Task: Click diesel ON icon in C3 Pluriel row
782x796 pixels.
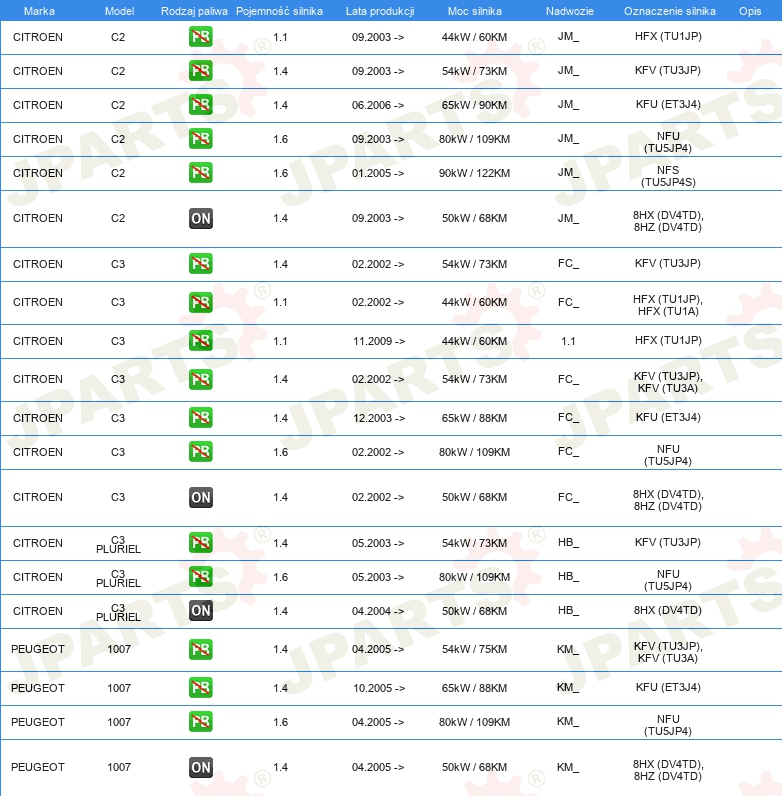Action: coord(201,611)
